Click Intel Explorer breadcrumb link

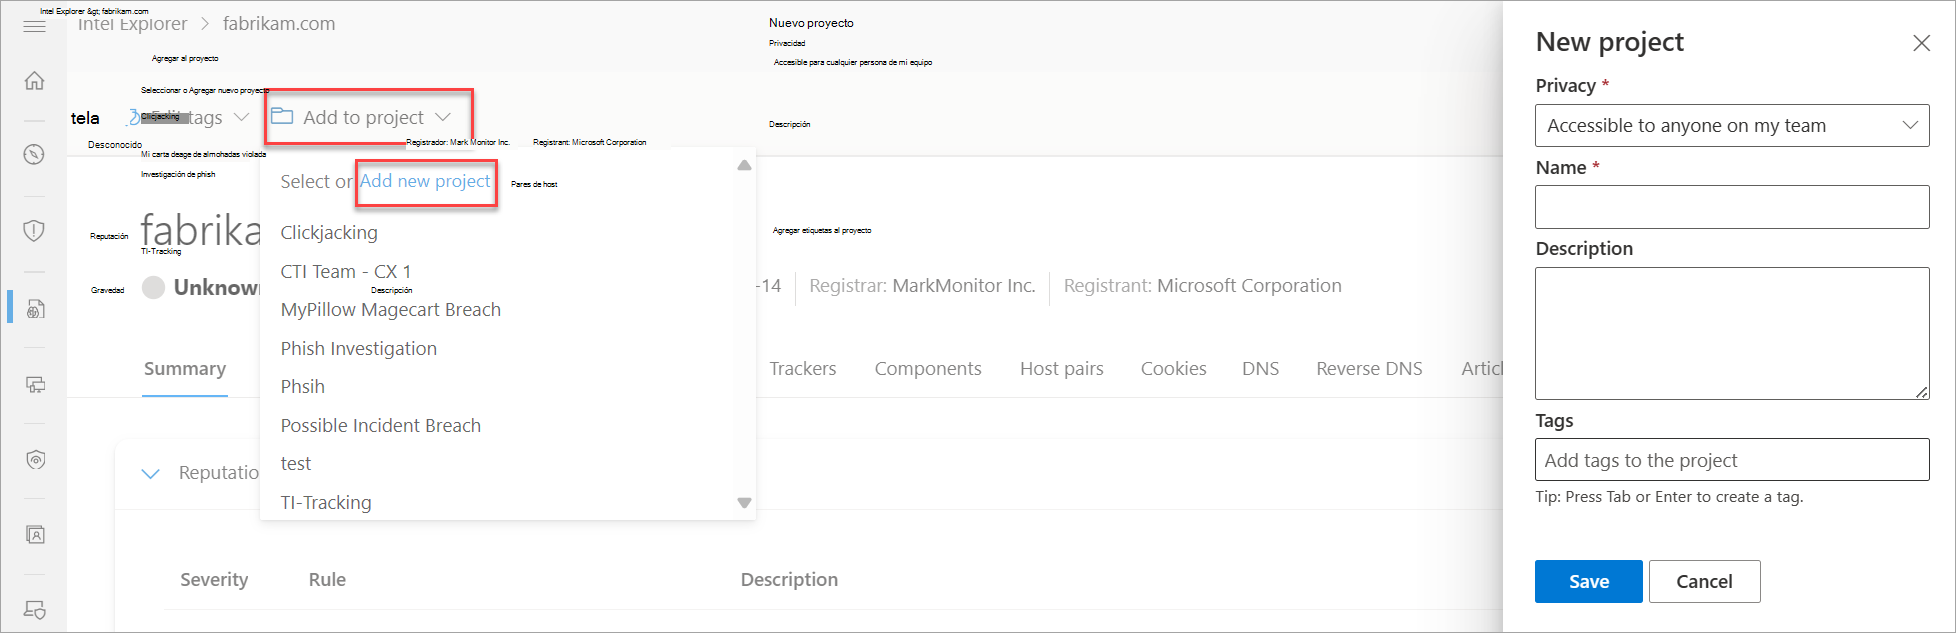click(x=132, y=23)
